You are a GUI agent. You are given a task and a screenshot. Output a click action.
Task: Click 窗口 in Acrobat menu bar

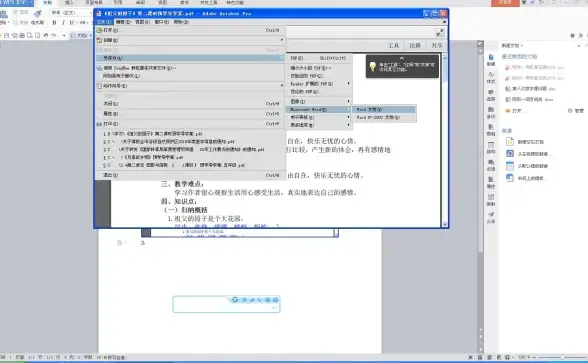pyautogui.click(x=162, y=22)
